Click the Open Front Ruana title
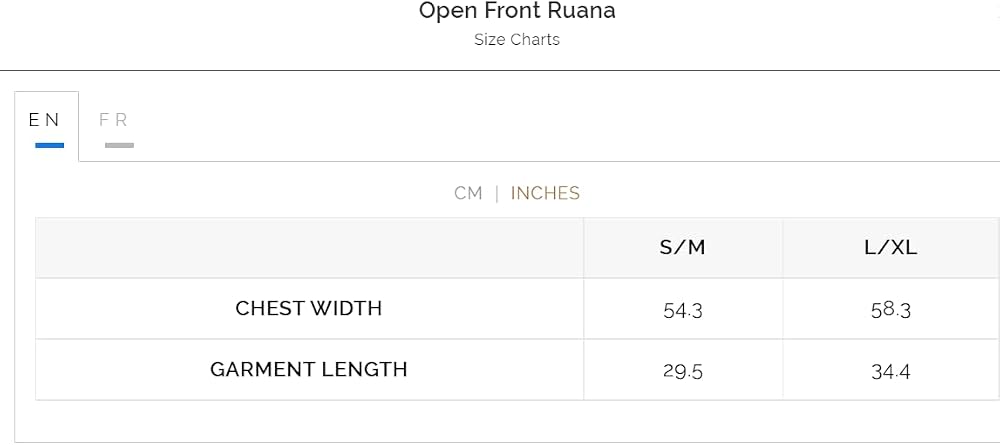Screen dimensions: 1000x445 517,11
